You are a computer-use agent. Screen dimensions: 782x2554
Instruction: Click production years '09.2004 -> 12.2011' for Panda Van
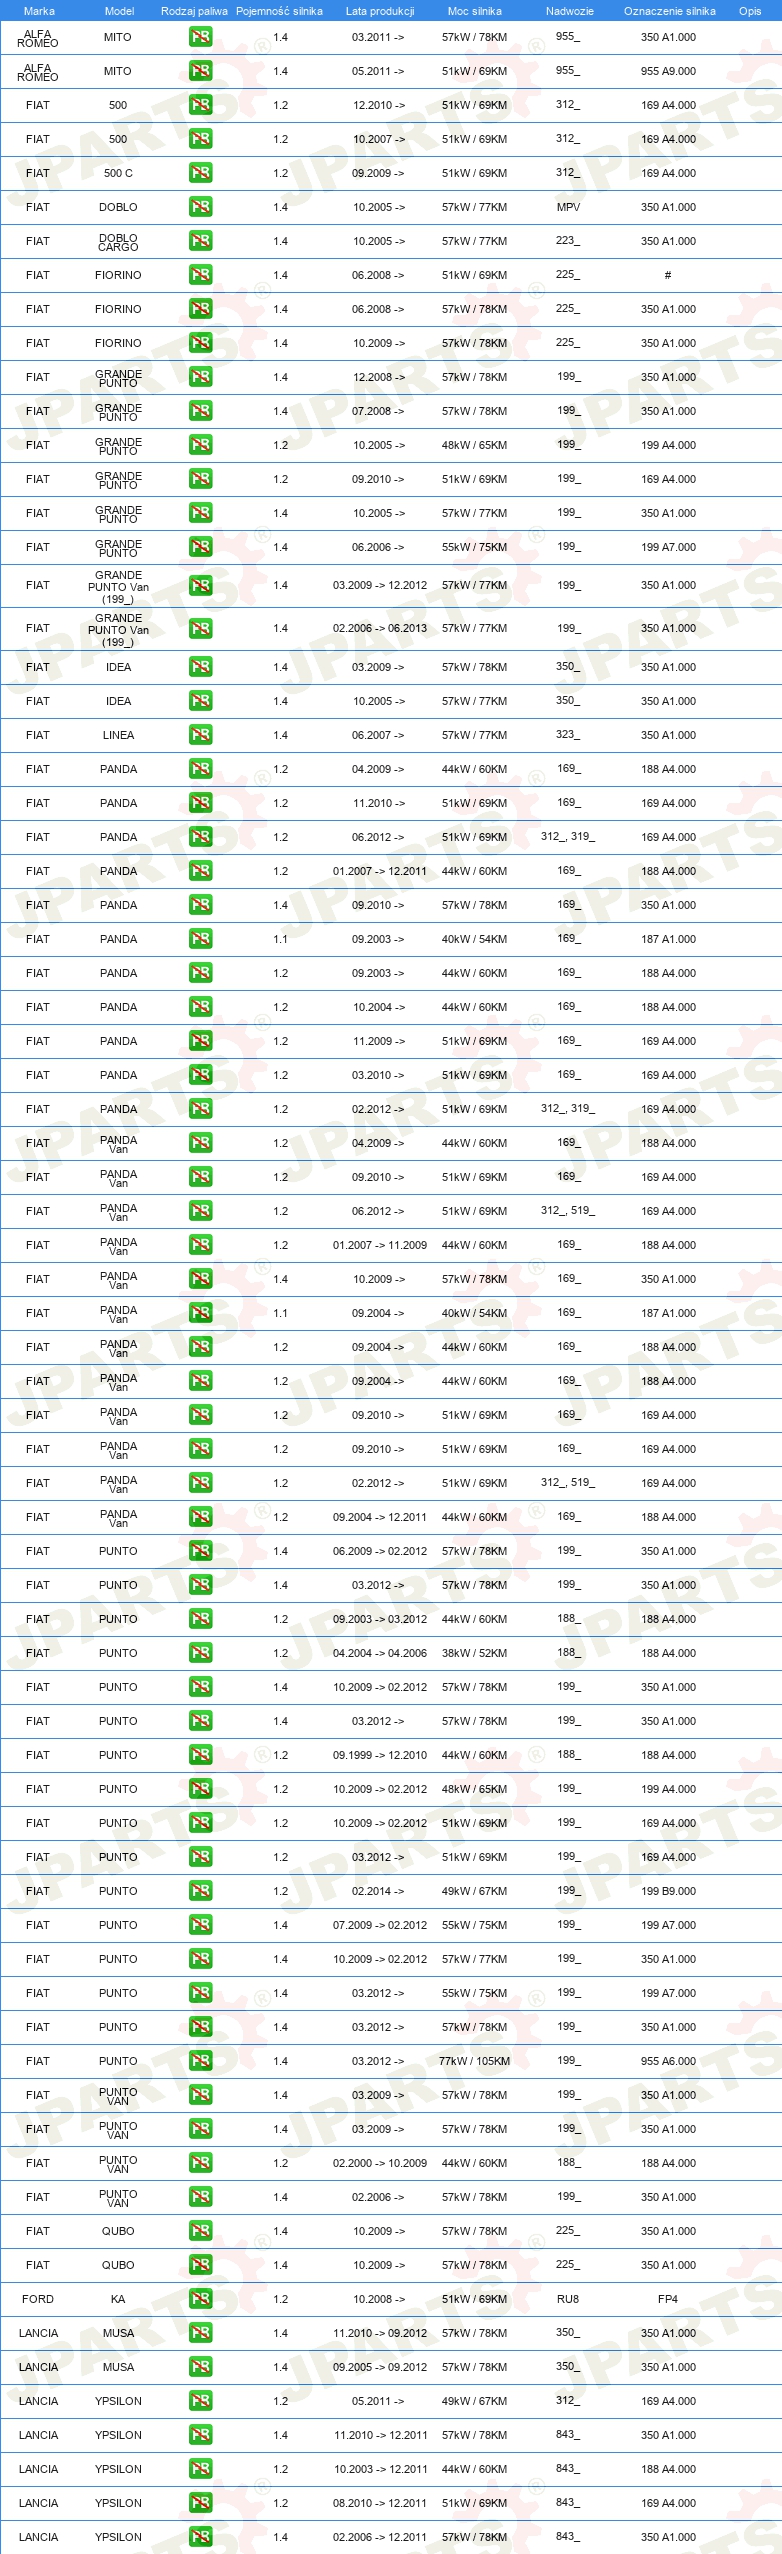coord(380,1517)
